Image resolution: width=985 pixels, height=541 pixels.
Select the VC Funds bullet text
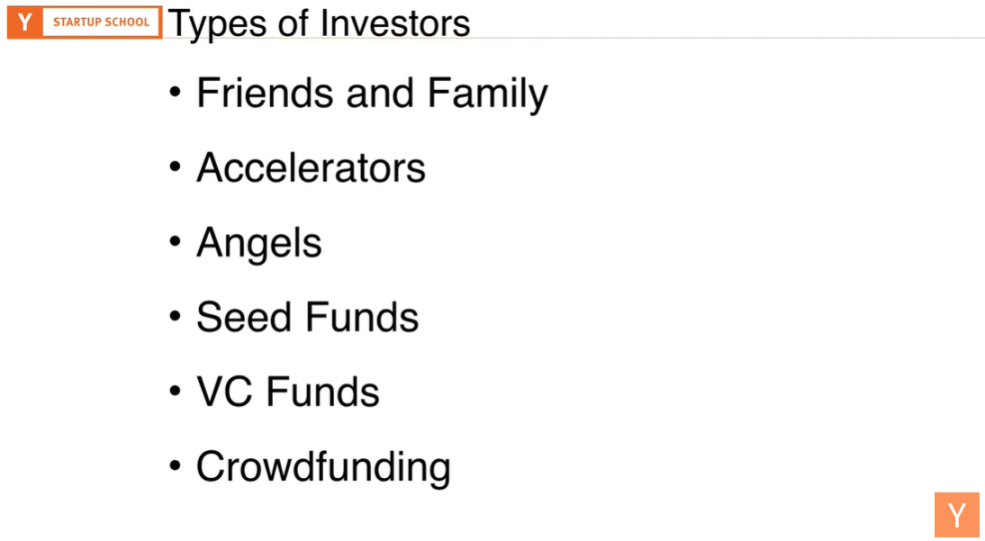click(x=288, y=391)
